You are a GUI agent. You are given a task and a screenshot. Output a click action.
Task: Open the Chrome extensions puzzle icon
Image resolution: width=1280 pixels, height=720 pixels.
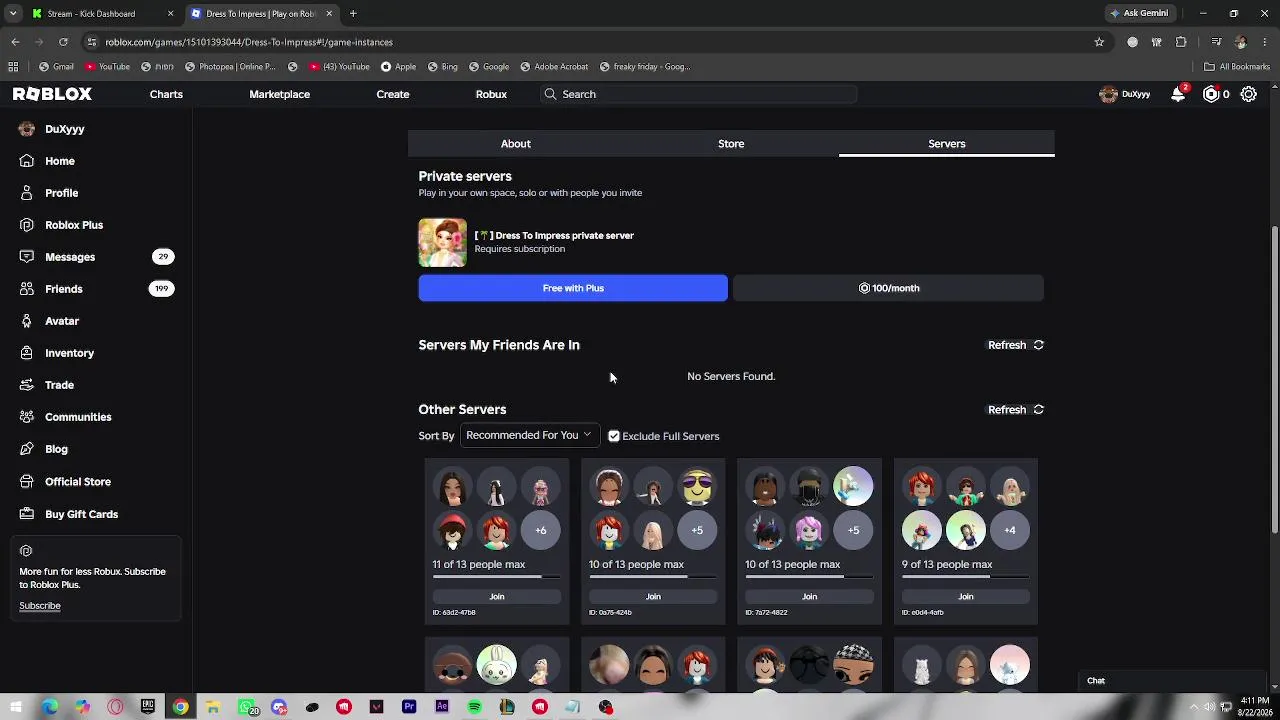(1181, 42)
